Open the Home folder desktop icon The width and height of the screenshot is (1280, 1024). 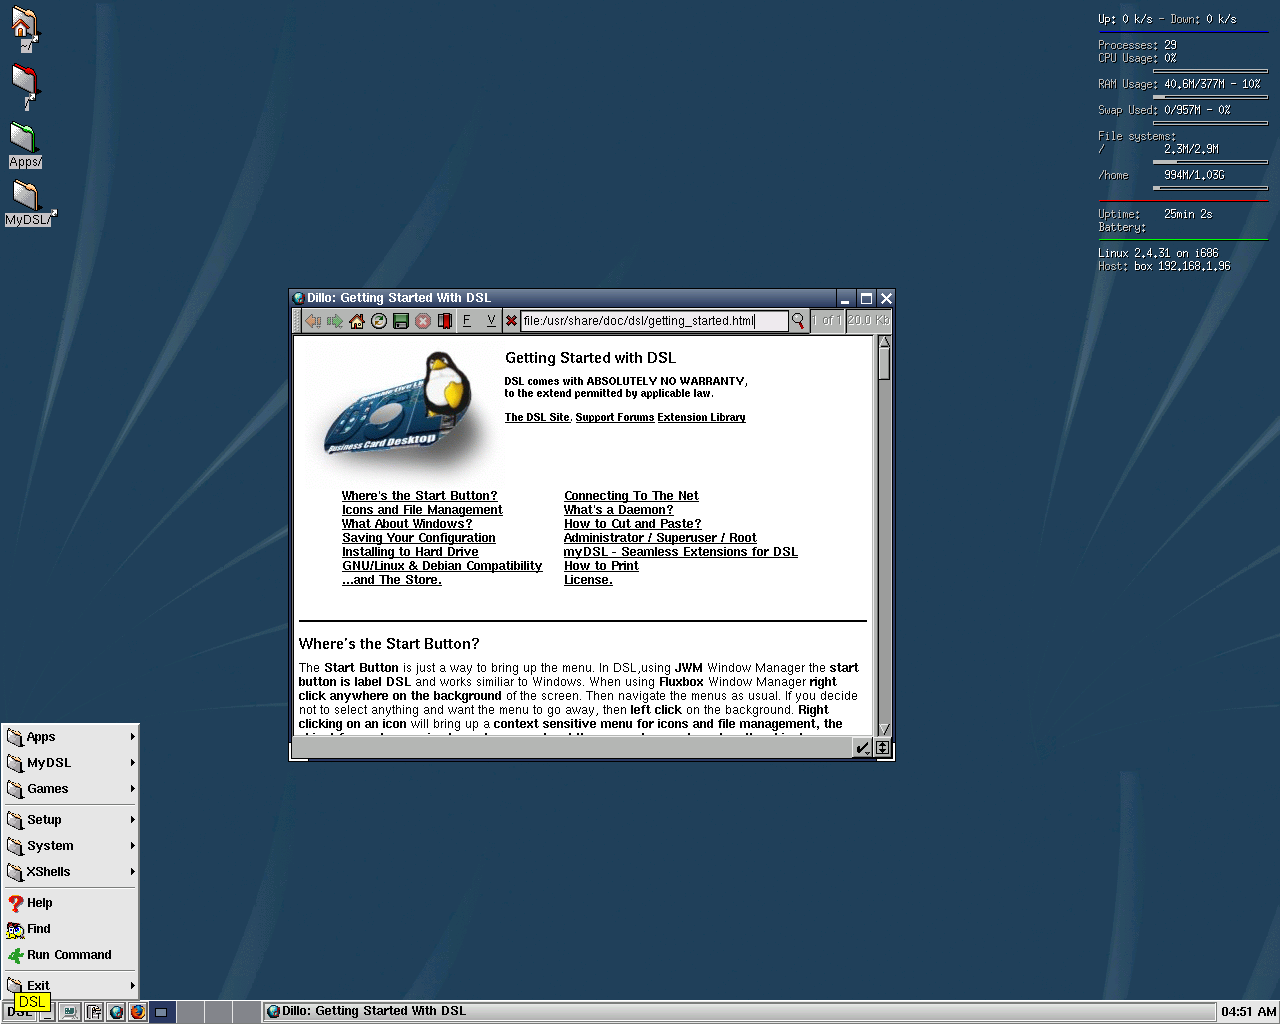pyautogui.click(x=24, y=28)
